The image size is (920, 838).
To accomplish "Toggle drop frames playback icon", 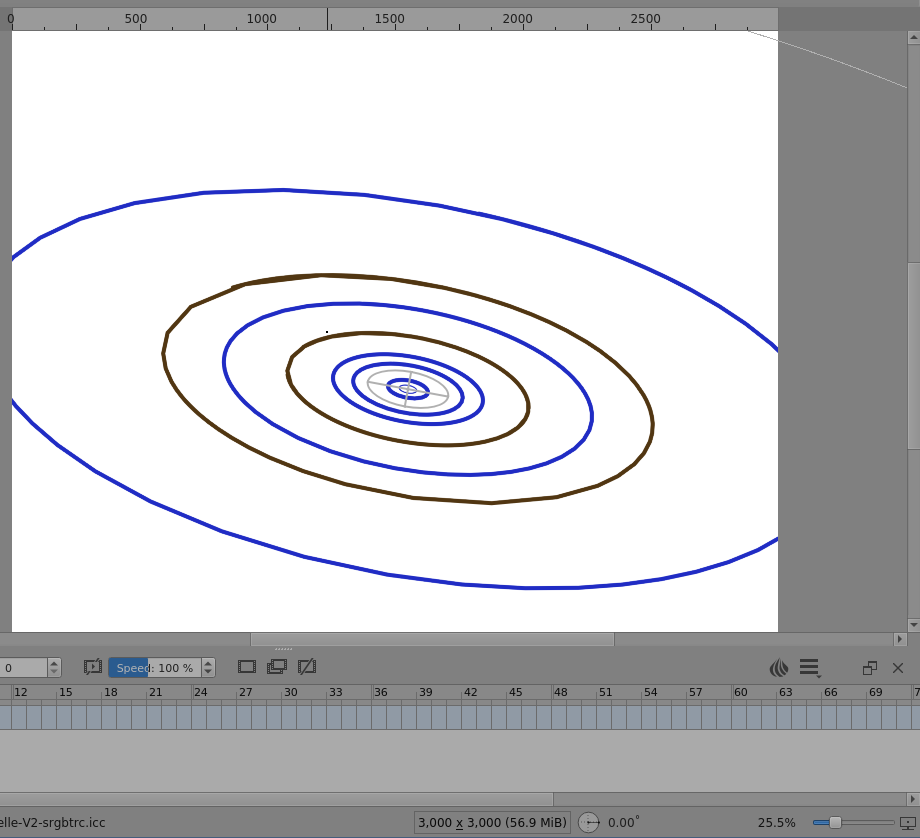I will point(93,667).
